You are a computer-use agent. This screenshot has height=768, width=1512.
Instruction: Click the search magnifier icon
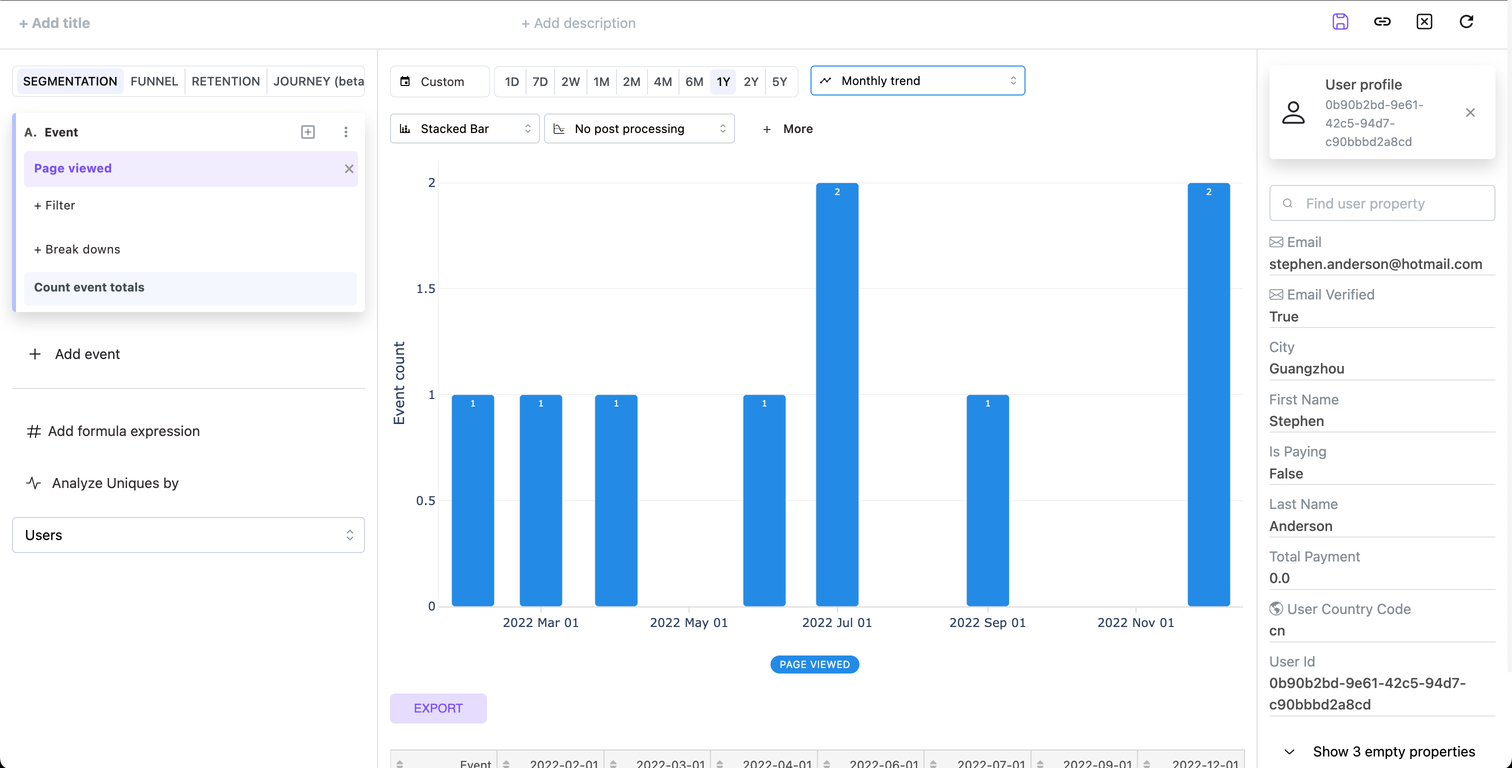coord(1288,203)
